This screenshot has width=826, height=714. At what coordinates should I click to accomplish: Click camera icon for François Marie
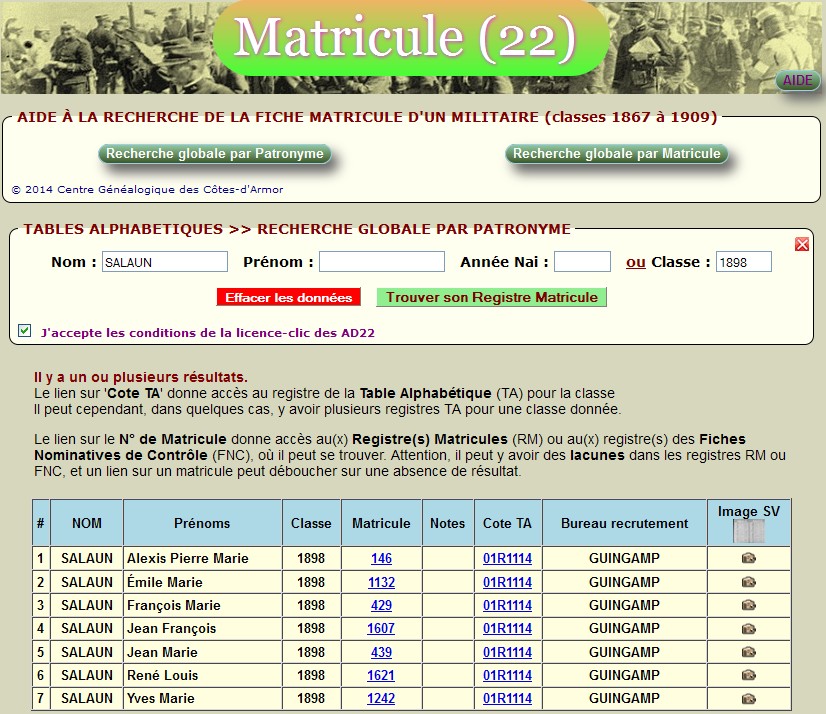tap(748, 605)
